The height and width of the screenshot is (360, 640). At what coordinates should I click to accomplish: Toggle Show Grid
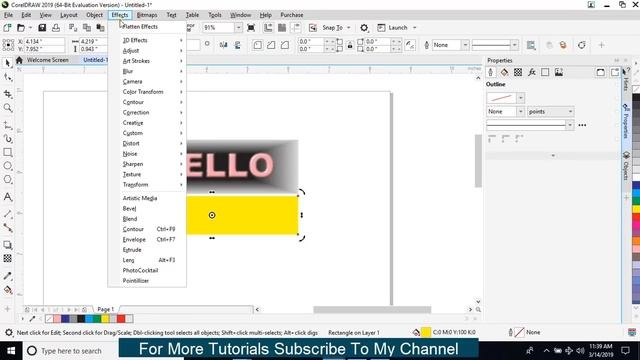282,28
